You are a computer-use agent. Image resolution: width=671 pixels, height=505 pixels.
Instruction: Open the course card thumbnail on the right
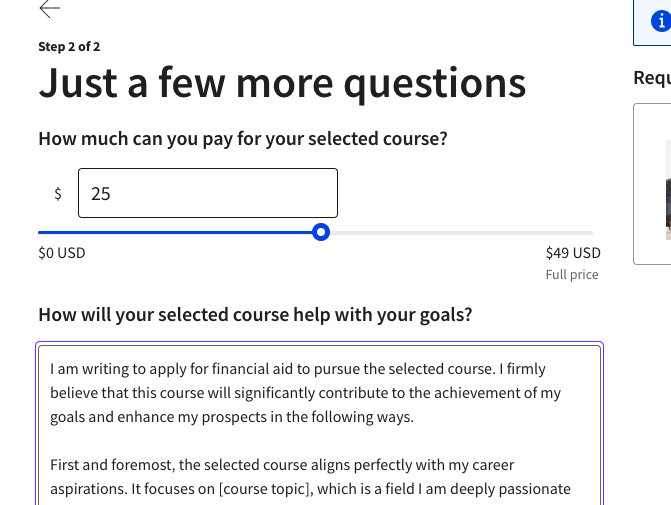[x=668, y=190]
